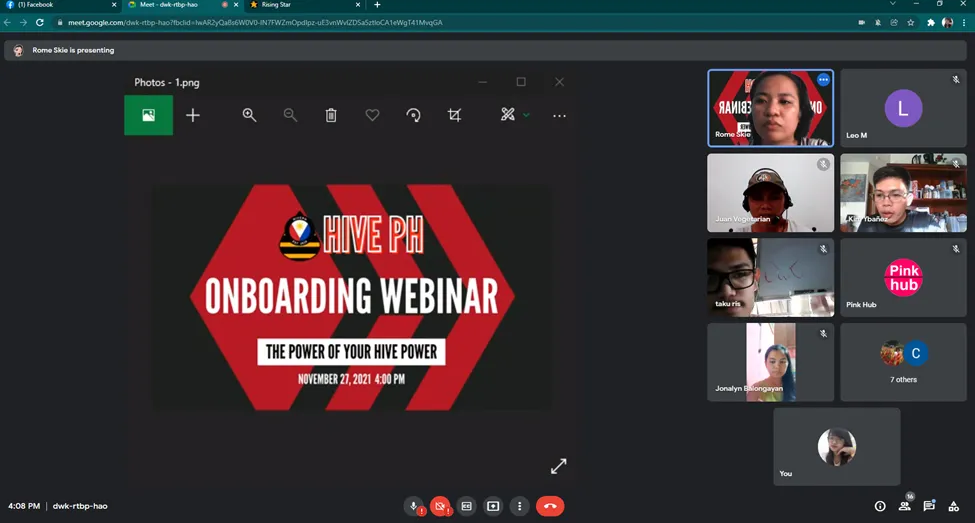Rotate the photo using the rotate icon
This screenshot has width=975, height=523.
coord(413,115)
